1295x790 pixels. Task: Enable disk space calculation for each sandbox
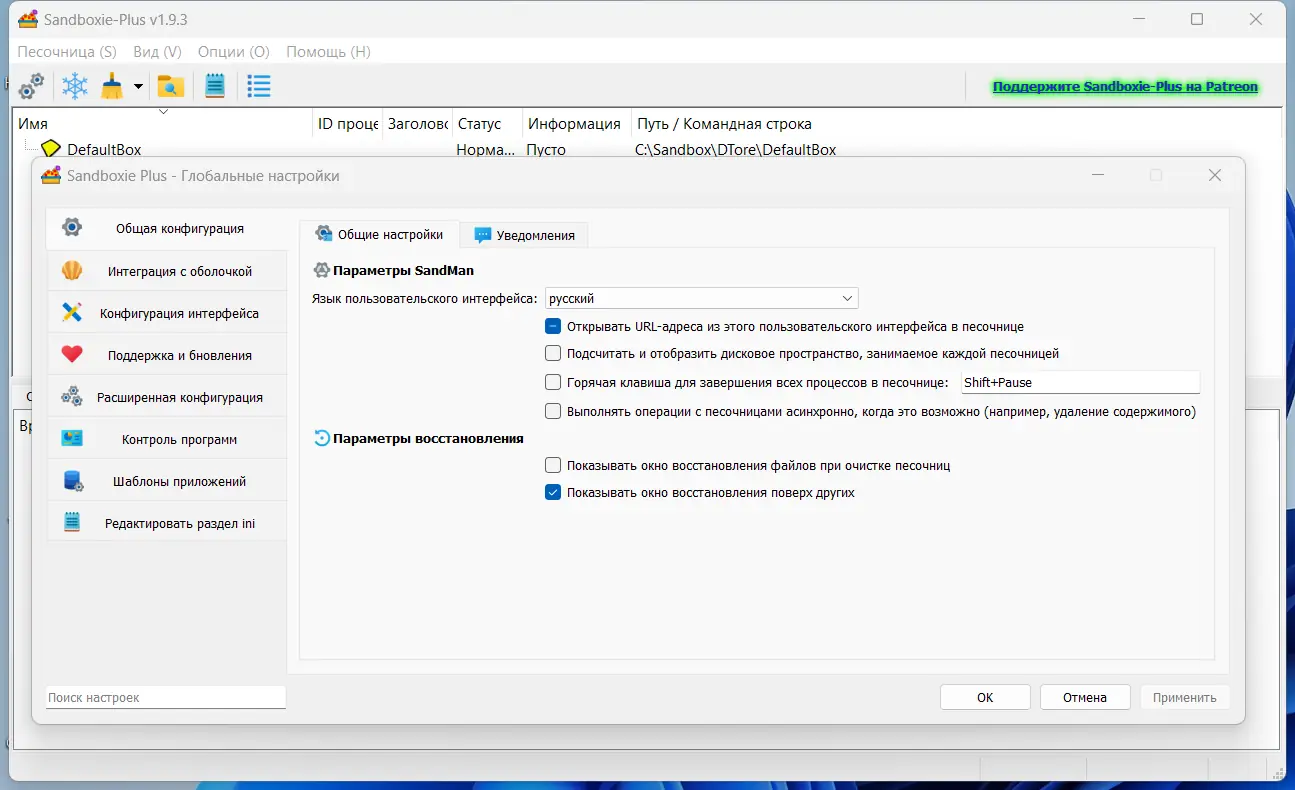553,353
